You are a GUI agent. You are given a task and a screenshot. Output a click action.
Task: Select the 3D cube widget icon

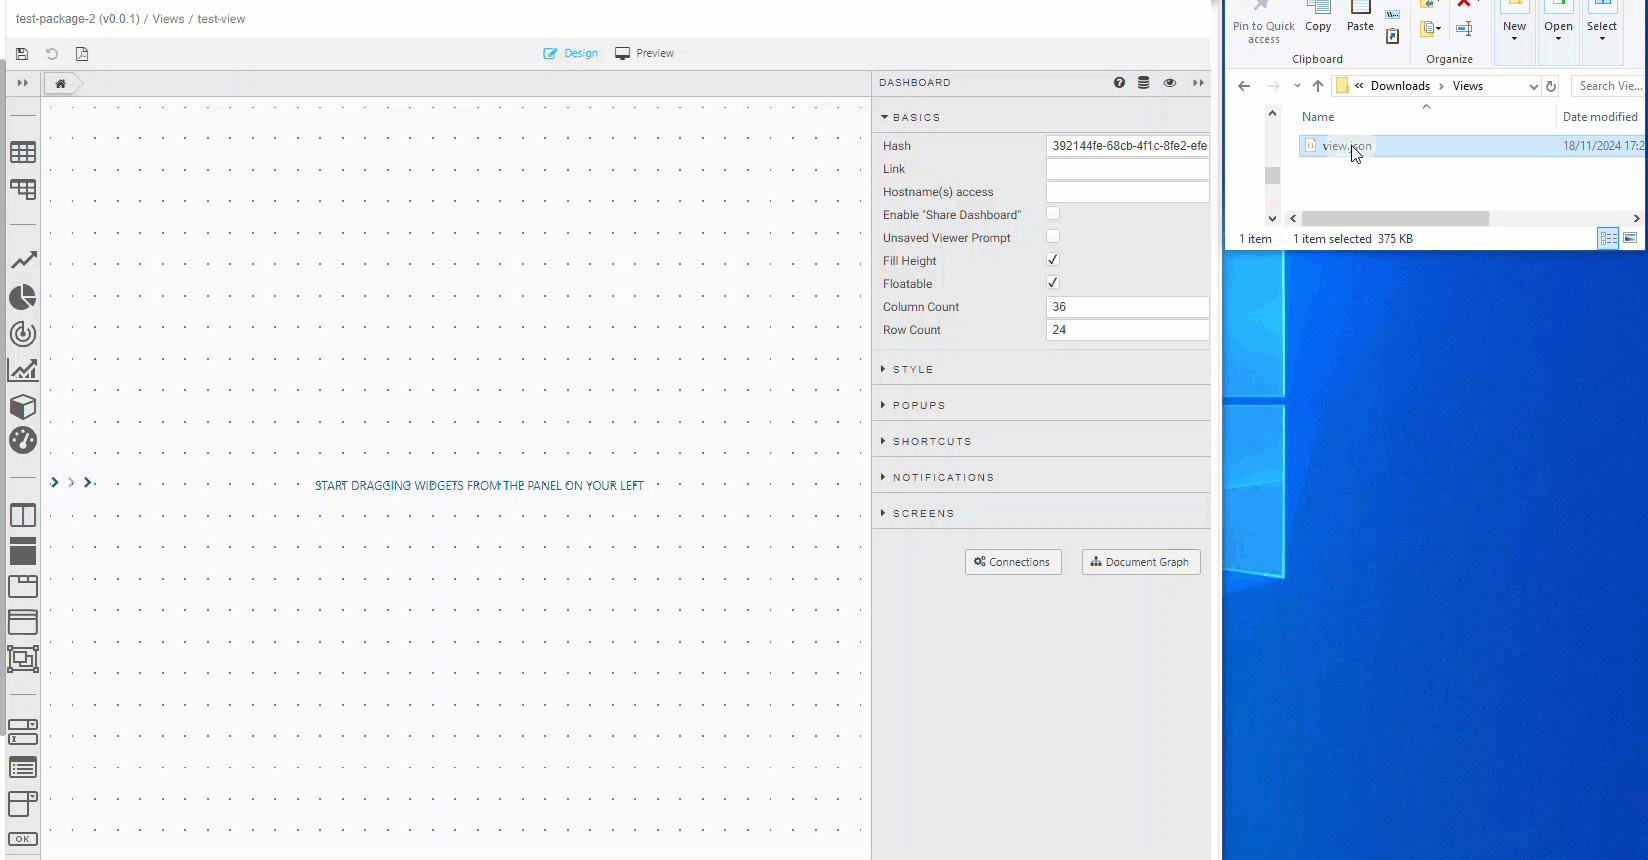[x=23, y=406]
